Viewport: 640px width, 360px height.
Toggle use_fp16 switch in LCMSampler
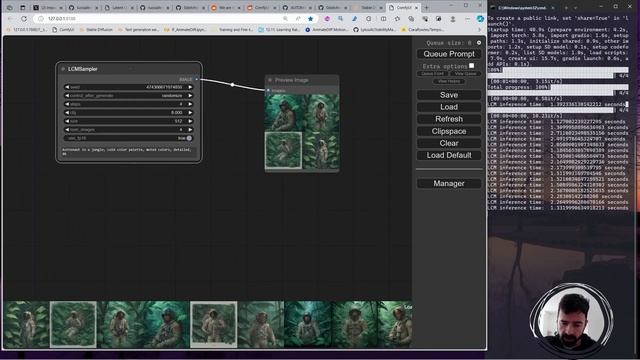point(189,138)
